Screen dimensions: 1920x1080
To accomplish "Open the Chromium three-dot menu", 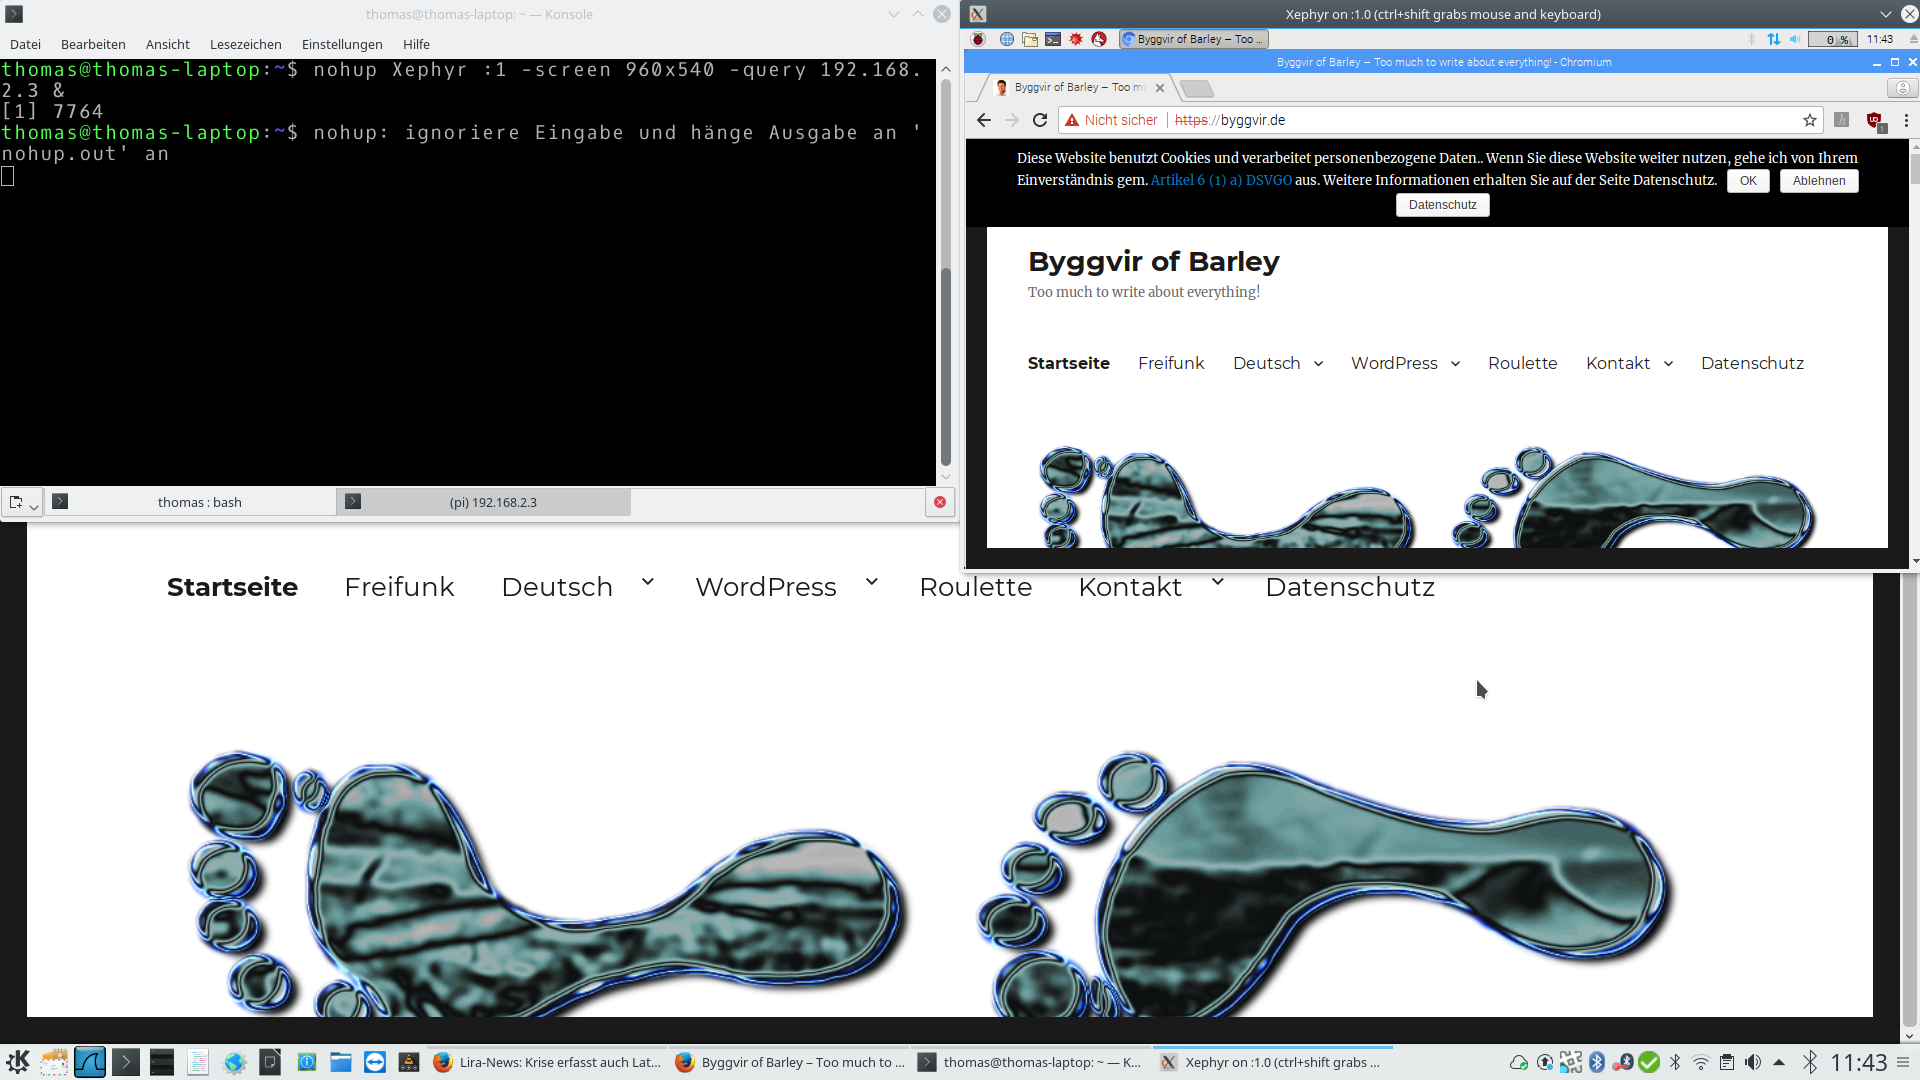I will [1906, 120].
